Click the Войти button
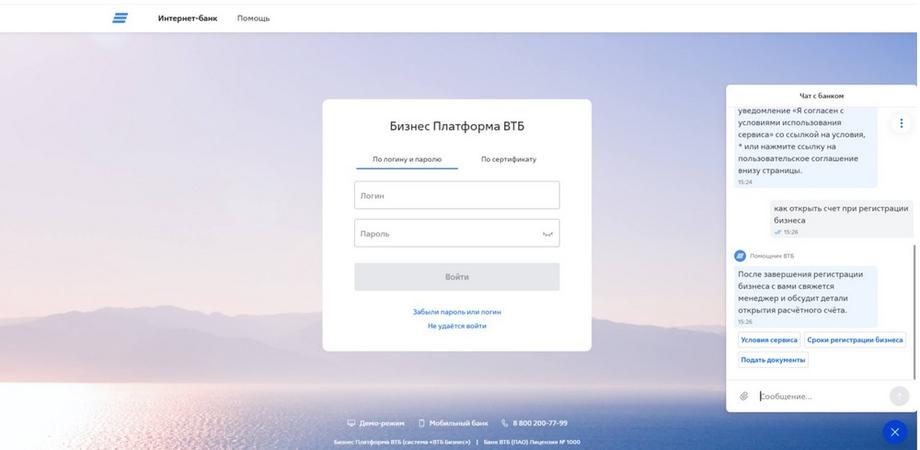 point(456,277)
